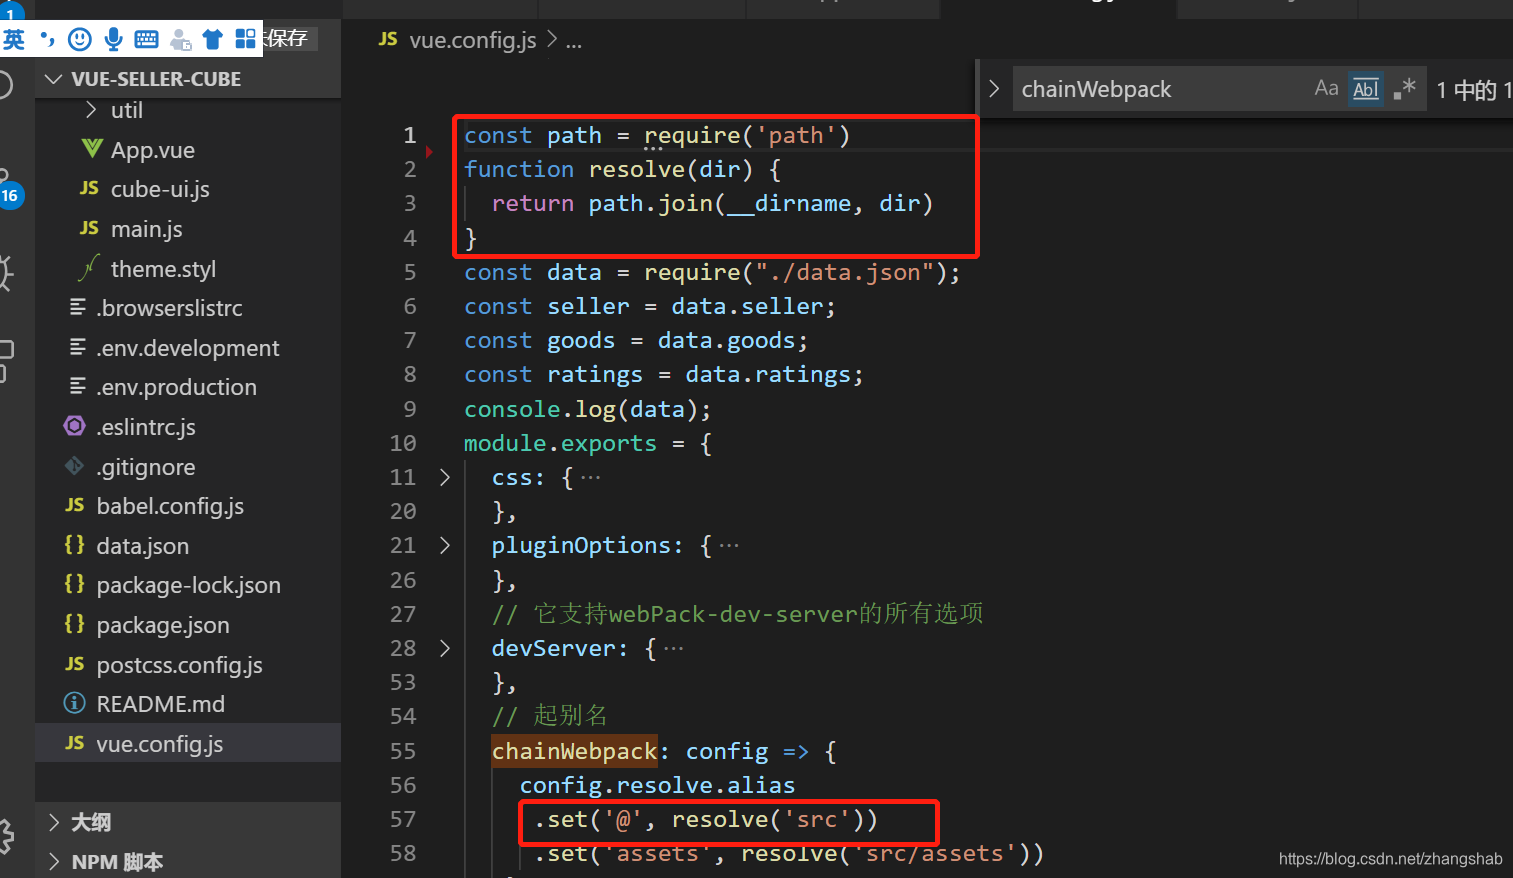
Task: Open .env.development via its file icon
Action: pos(77,347)
